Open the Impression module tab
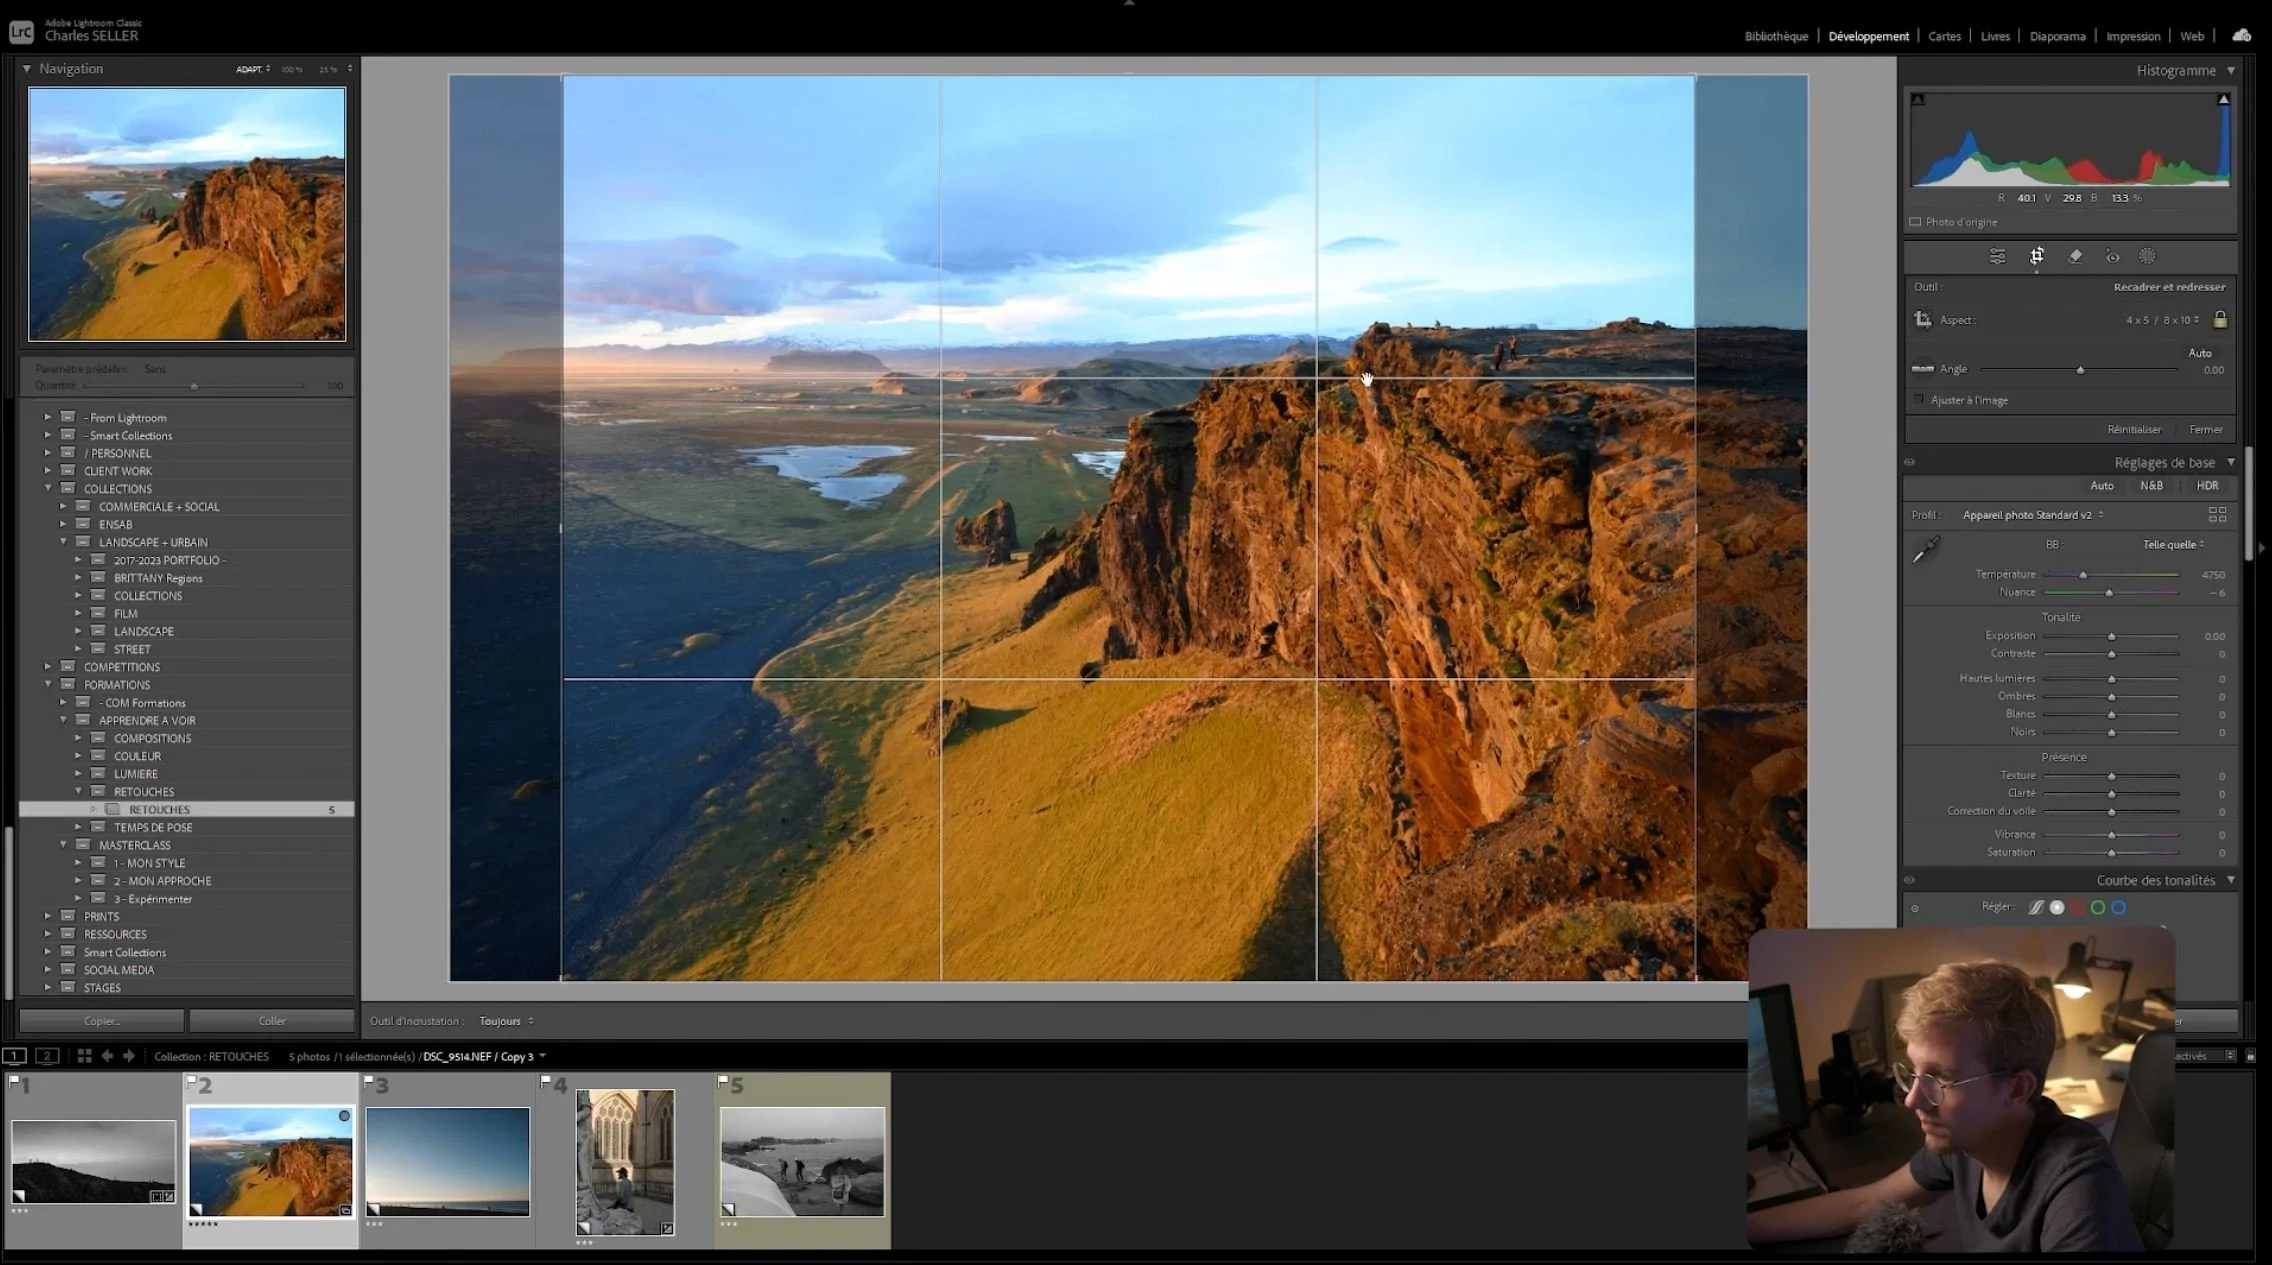This screenshot has height=1265, width=2272. point(2132,36)
